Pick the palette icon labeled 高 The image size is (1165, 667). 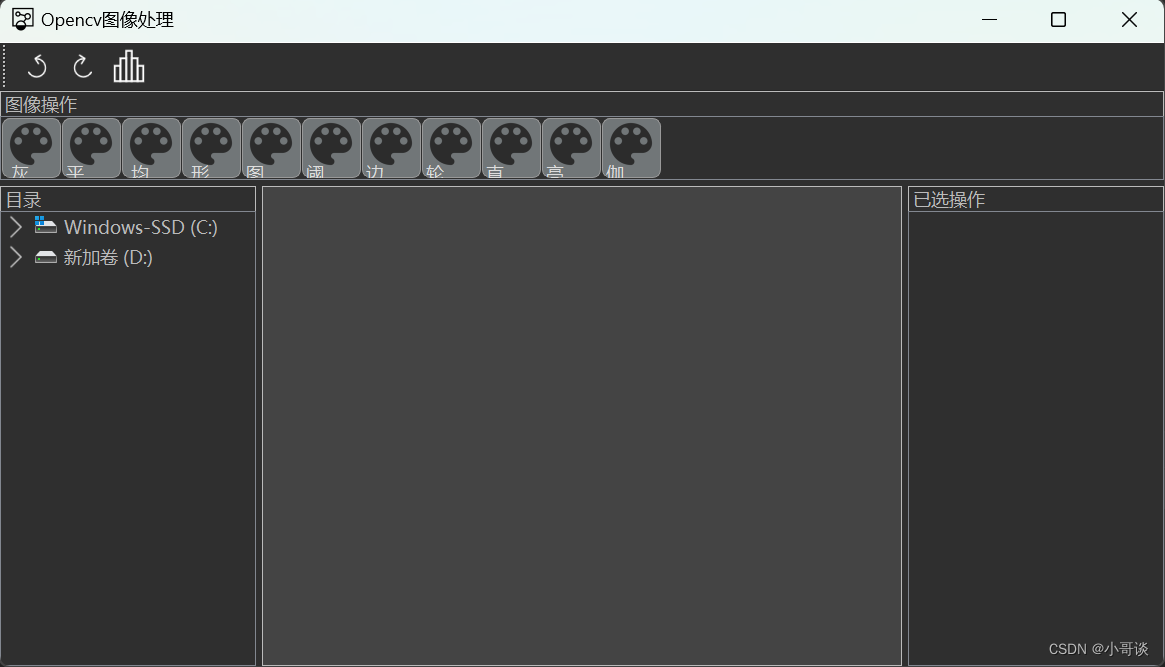click(x=571, y=149)
